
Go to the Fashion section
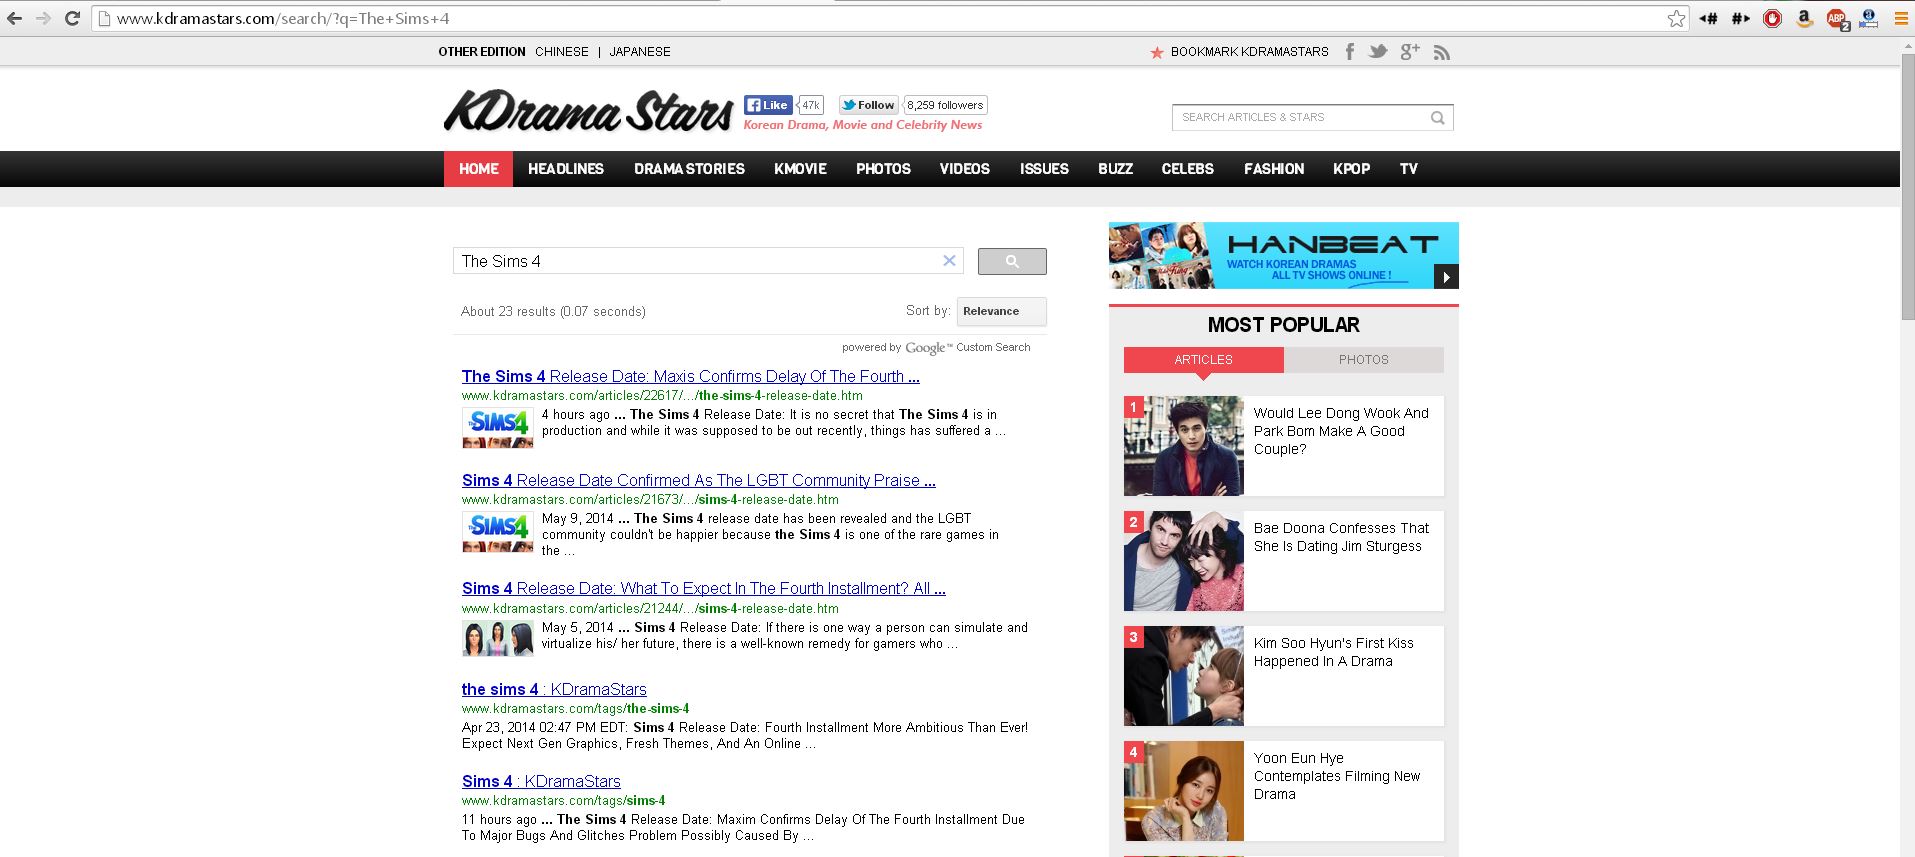1274,169
